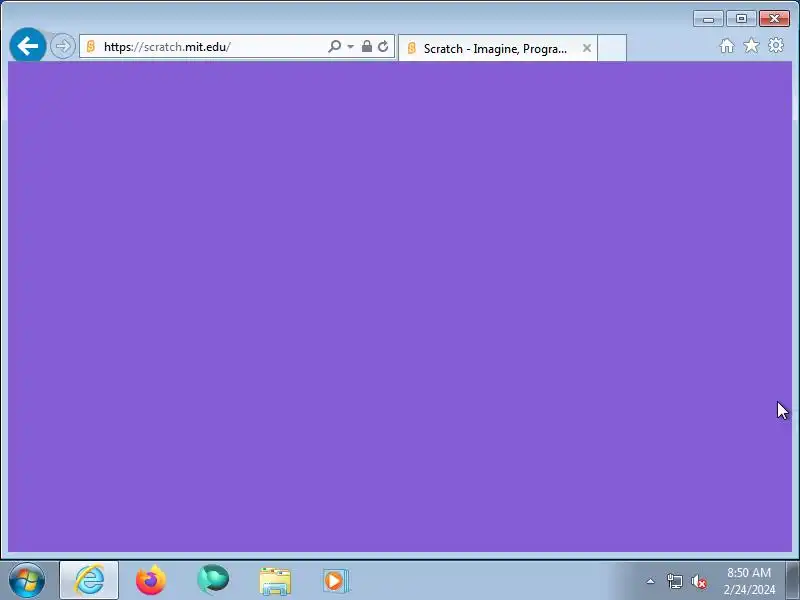Open a new blank tab
The width and height of the screenshot is (800, 600).
tap(612, 48)
